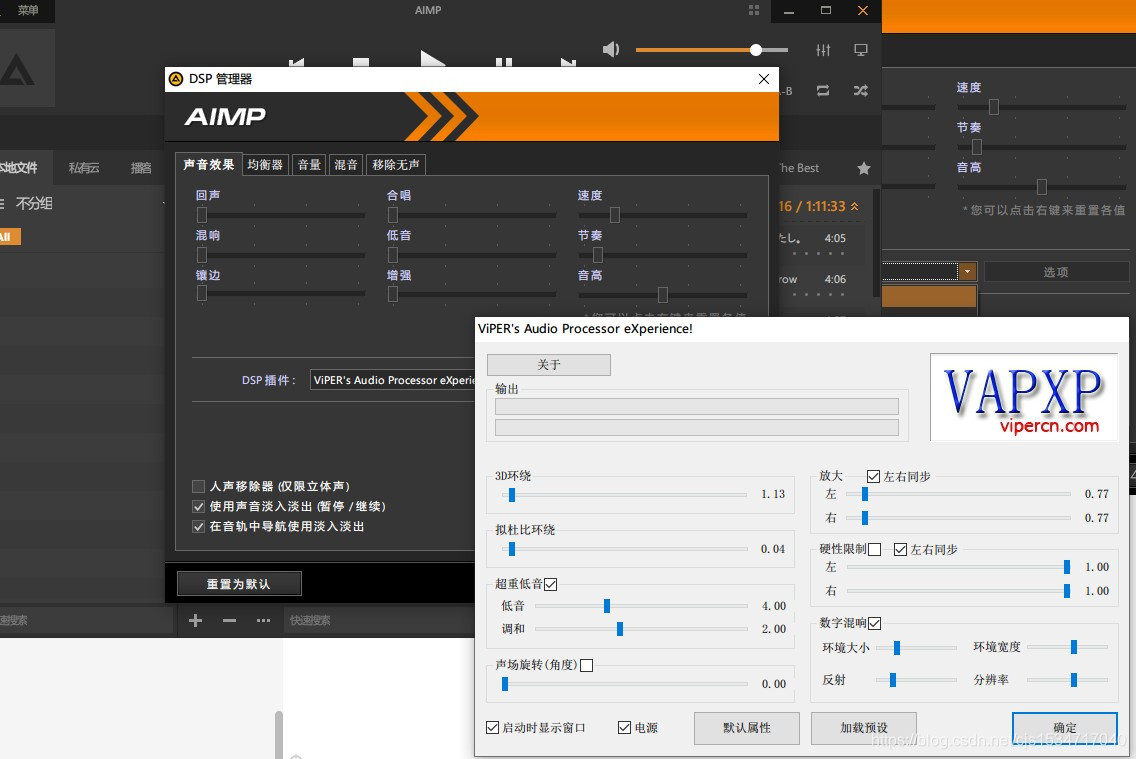Viewport: 1136px width, 759px height.
Task: Toggle 启动时显示窗口 checkbox
Action: [x=493, y=727]
